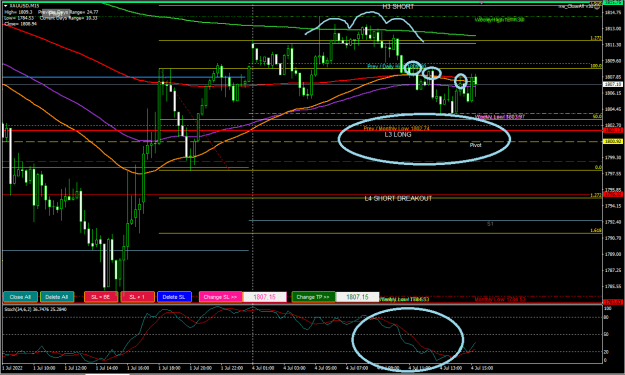The width and height of the screenshot is (625, 375).
Task: Focus the pink stop loss value field 1807.15
Action: 265,297
